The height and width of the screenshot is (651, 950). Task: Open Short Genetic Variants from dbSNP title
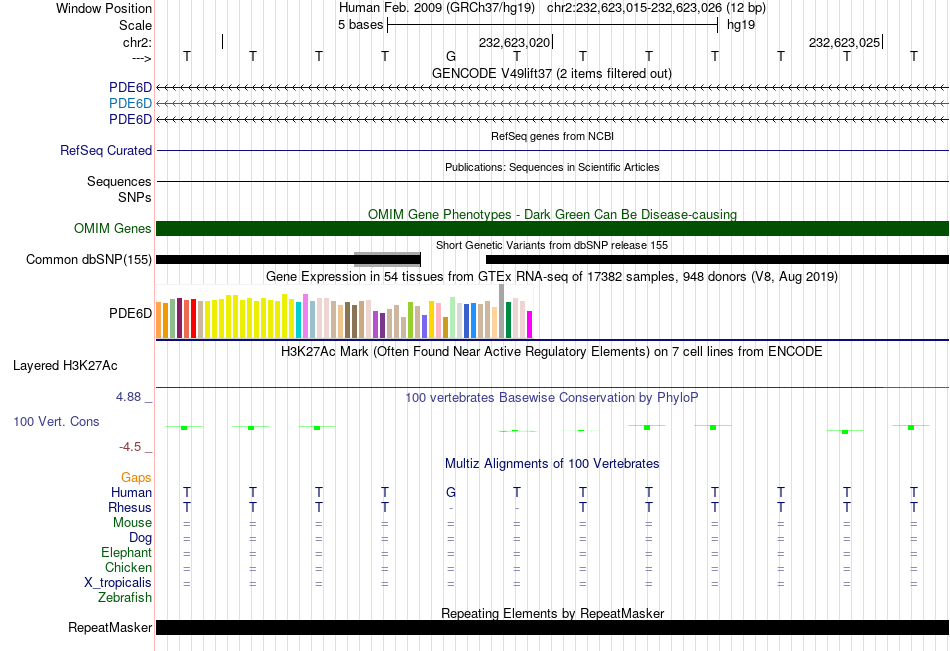(x=552, y=245)
